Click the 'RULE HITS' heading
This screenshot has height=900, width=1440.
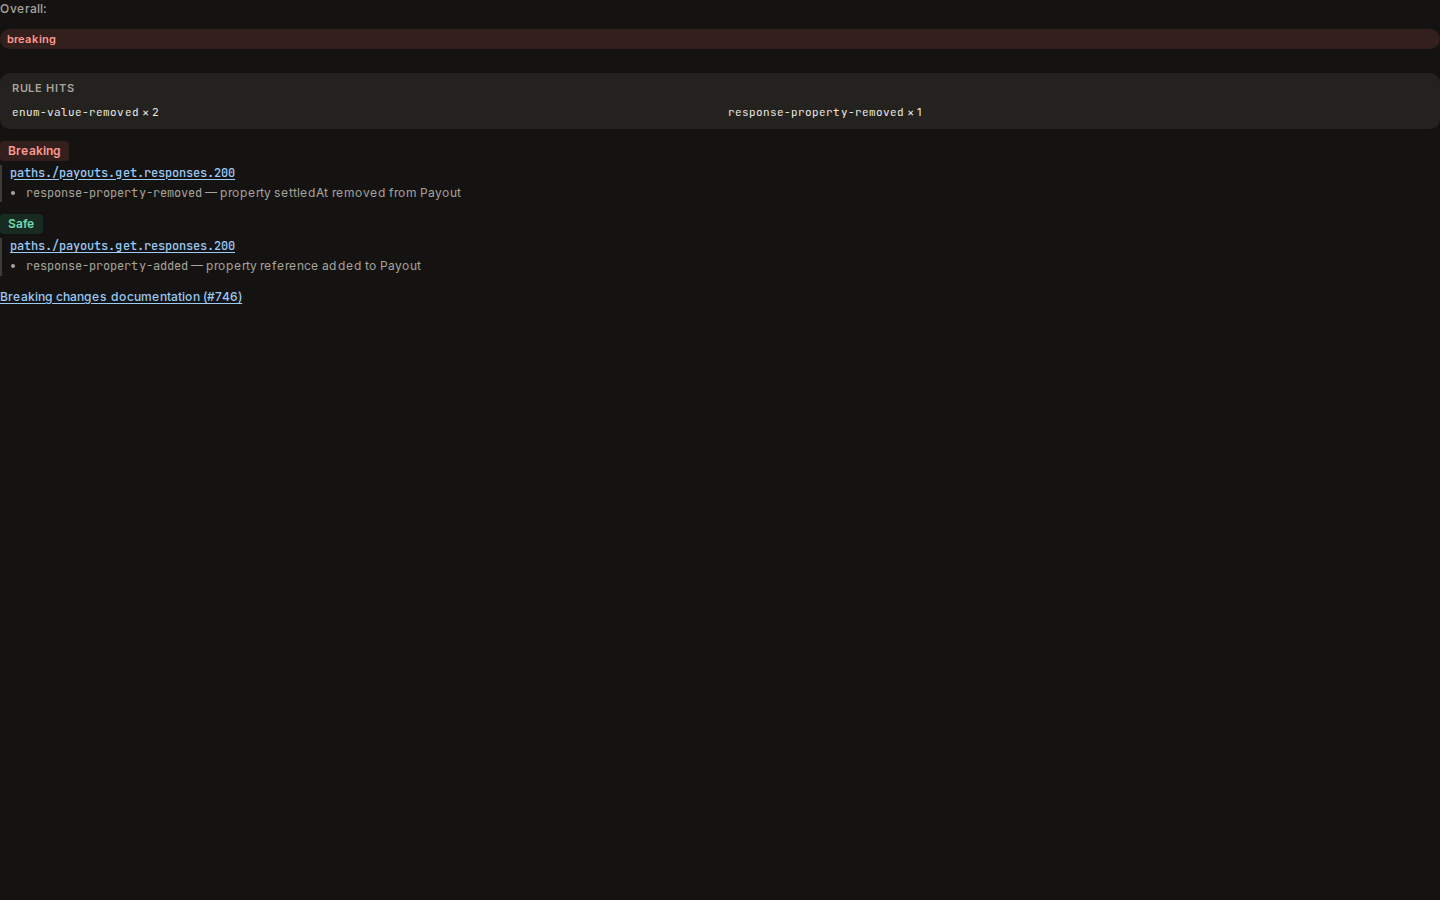coord(43,88)
